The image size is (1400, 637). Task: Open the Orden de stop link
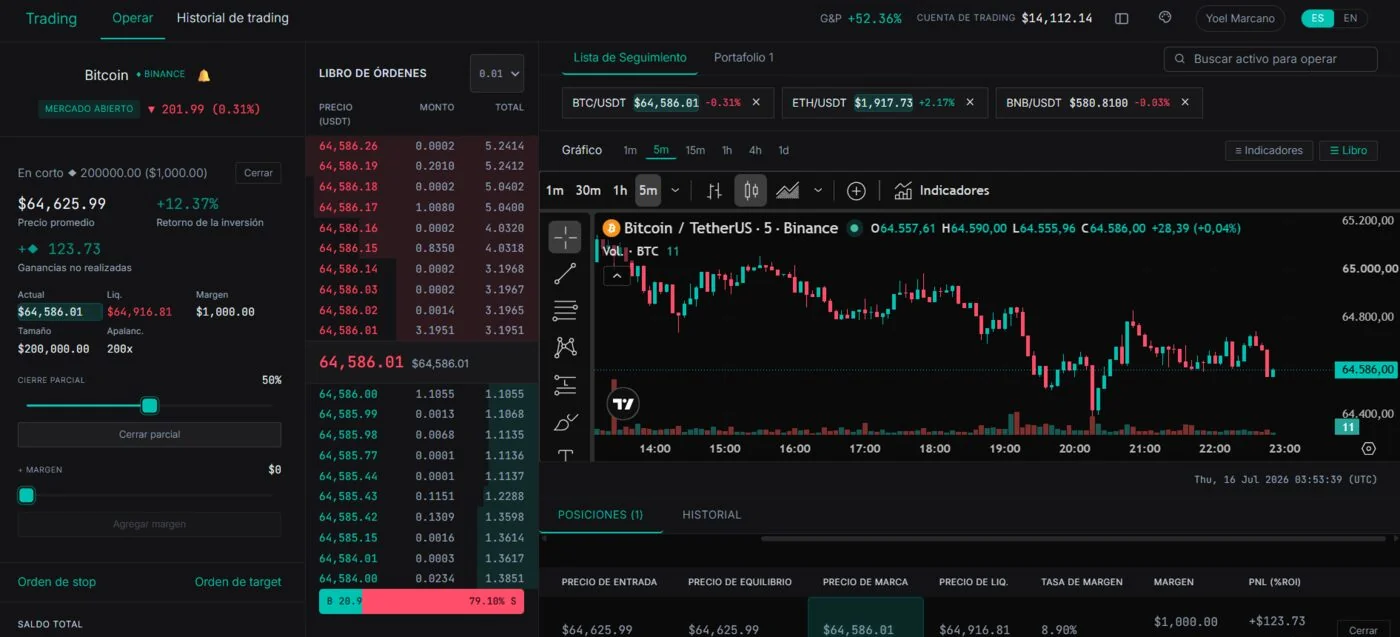pyautogui.click(x=57, y=582)
